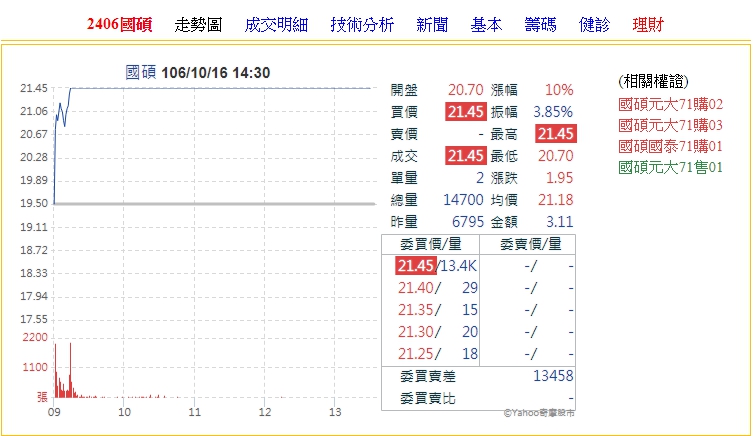Click the 委賣價/量 column header
Image resolution: width=753 pixels, height=436 pixels.
point(531,244)
